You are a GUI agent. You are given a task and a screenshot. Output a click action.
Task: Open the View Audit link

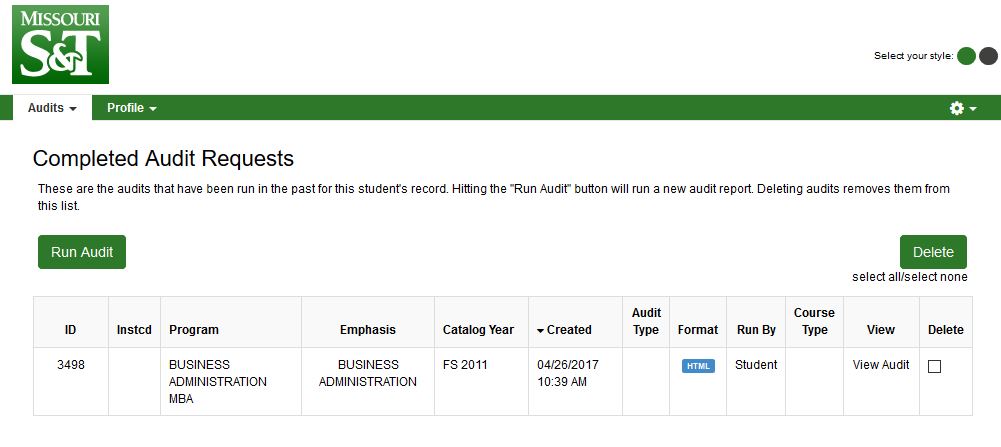(x=881, y=365)
